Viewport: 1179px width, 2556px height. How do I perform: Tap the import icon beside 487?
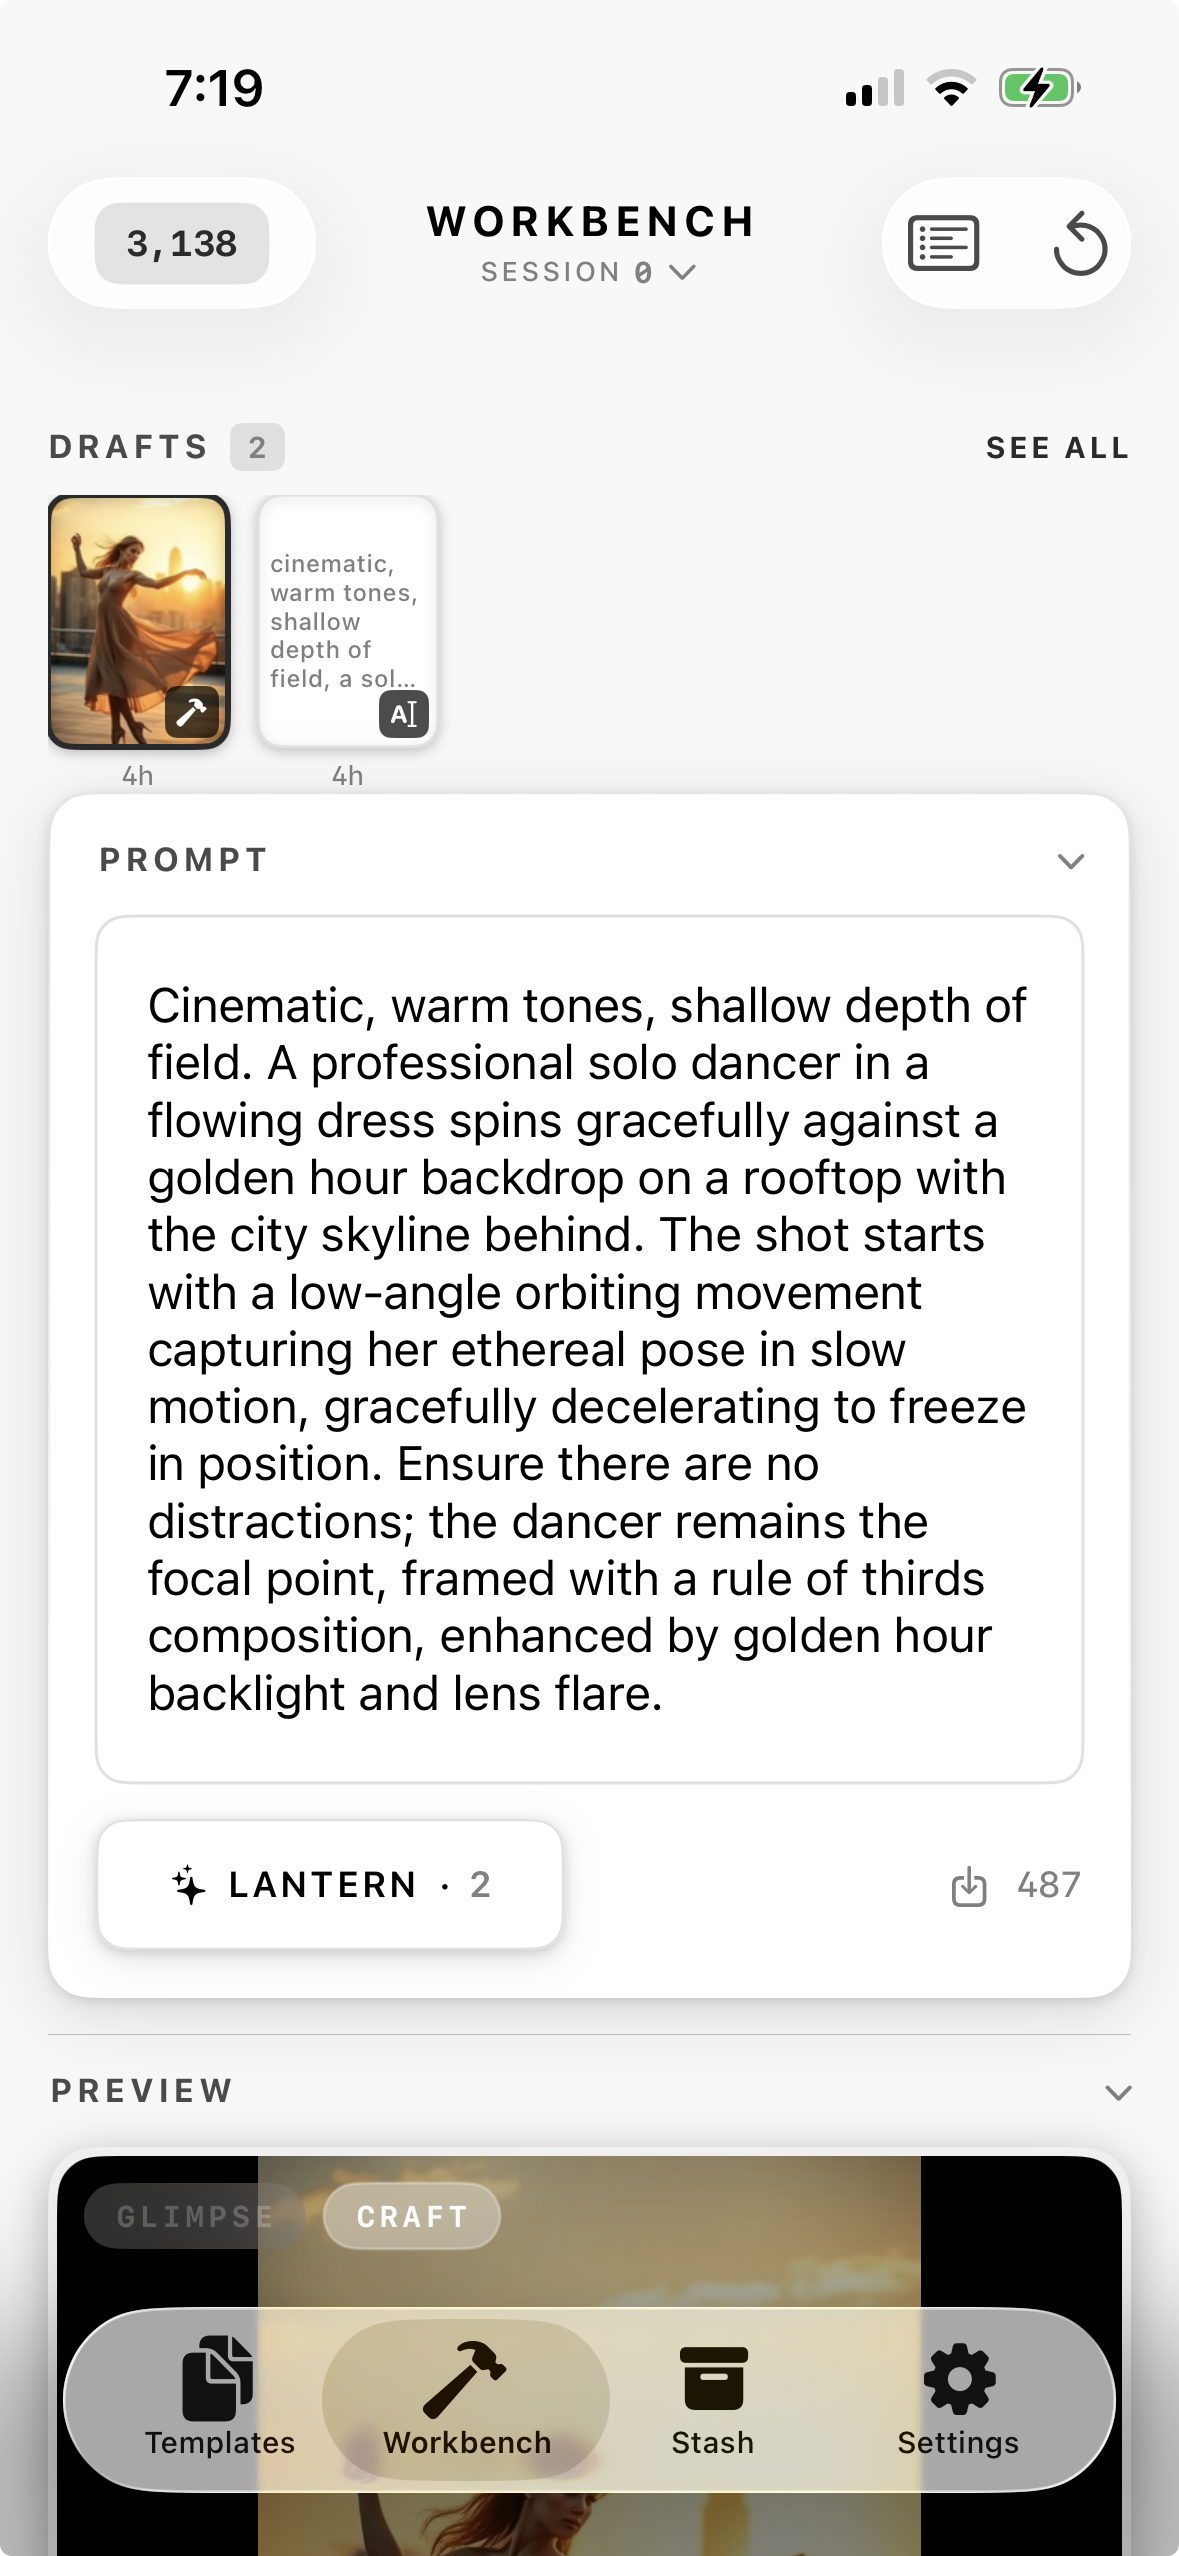pos(969,1887)
